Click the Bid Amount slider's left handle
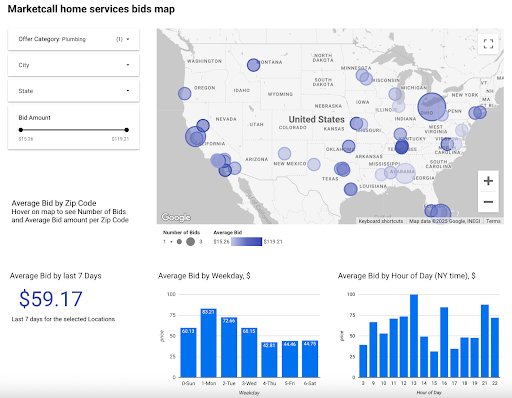This screenshot has width=512, height=398. 21,130
